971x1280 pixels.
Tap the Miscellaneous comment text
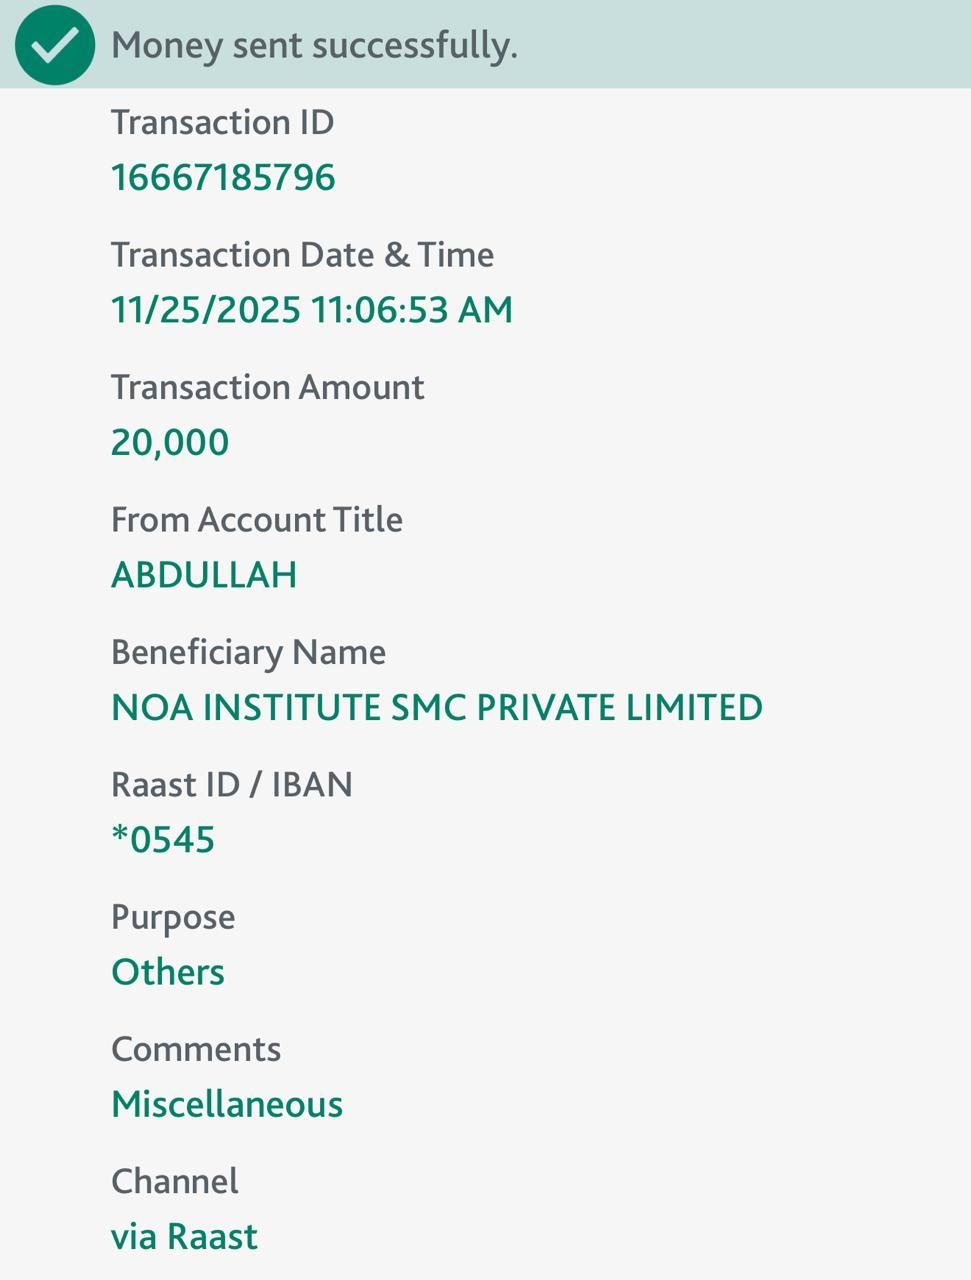point(227,1104)
